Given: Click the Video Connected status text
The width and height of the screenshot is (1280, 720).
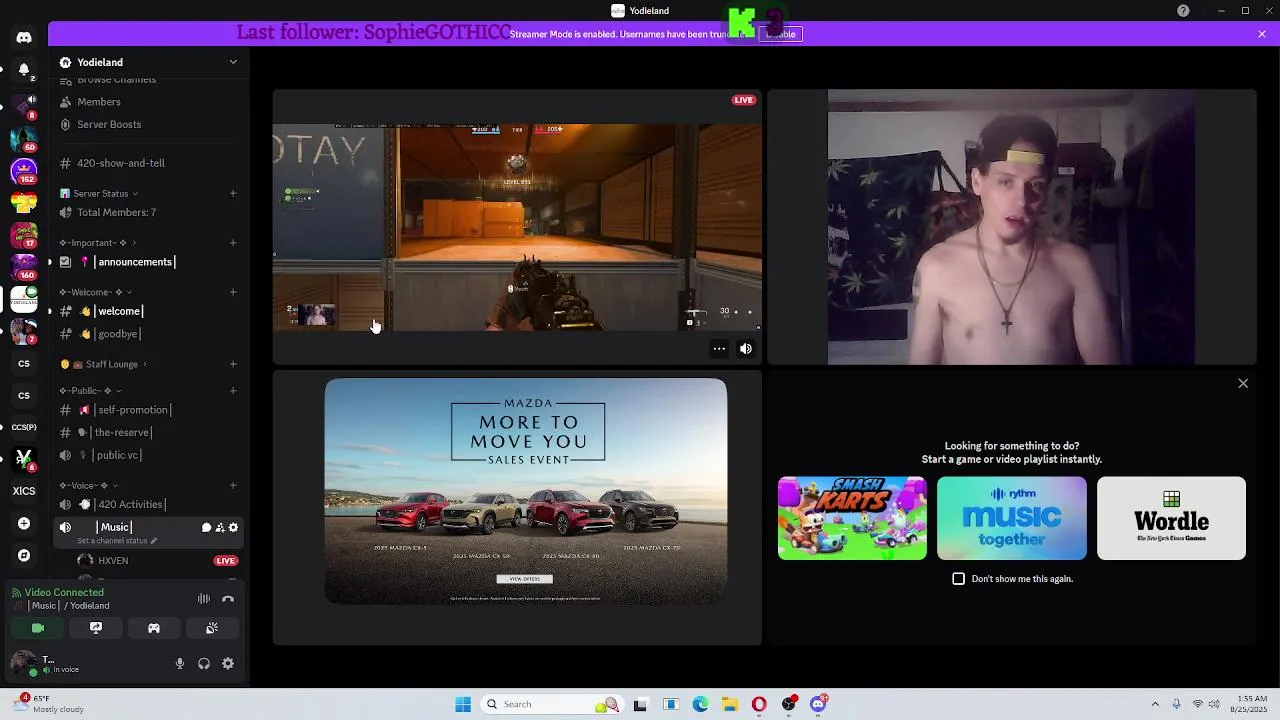Looking at the screenshot, I should tap(64, 593).
